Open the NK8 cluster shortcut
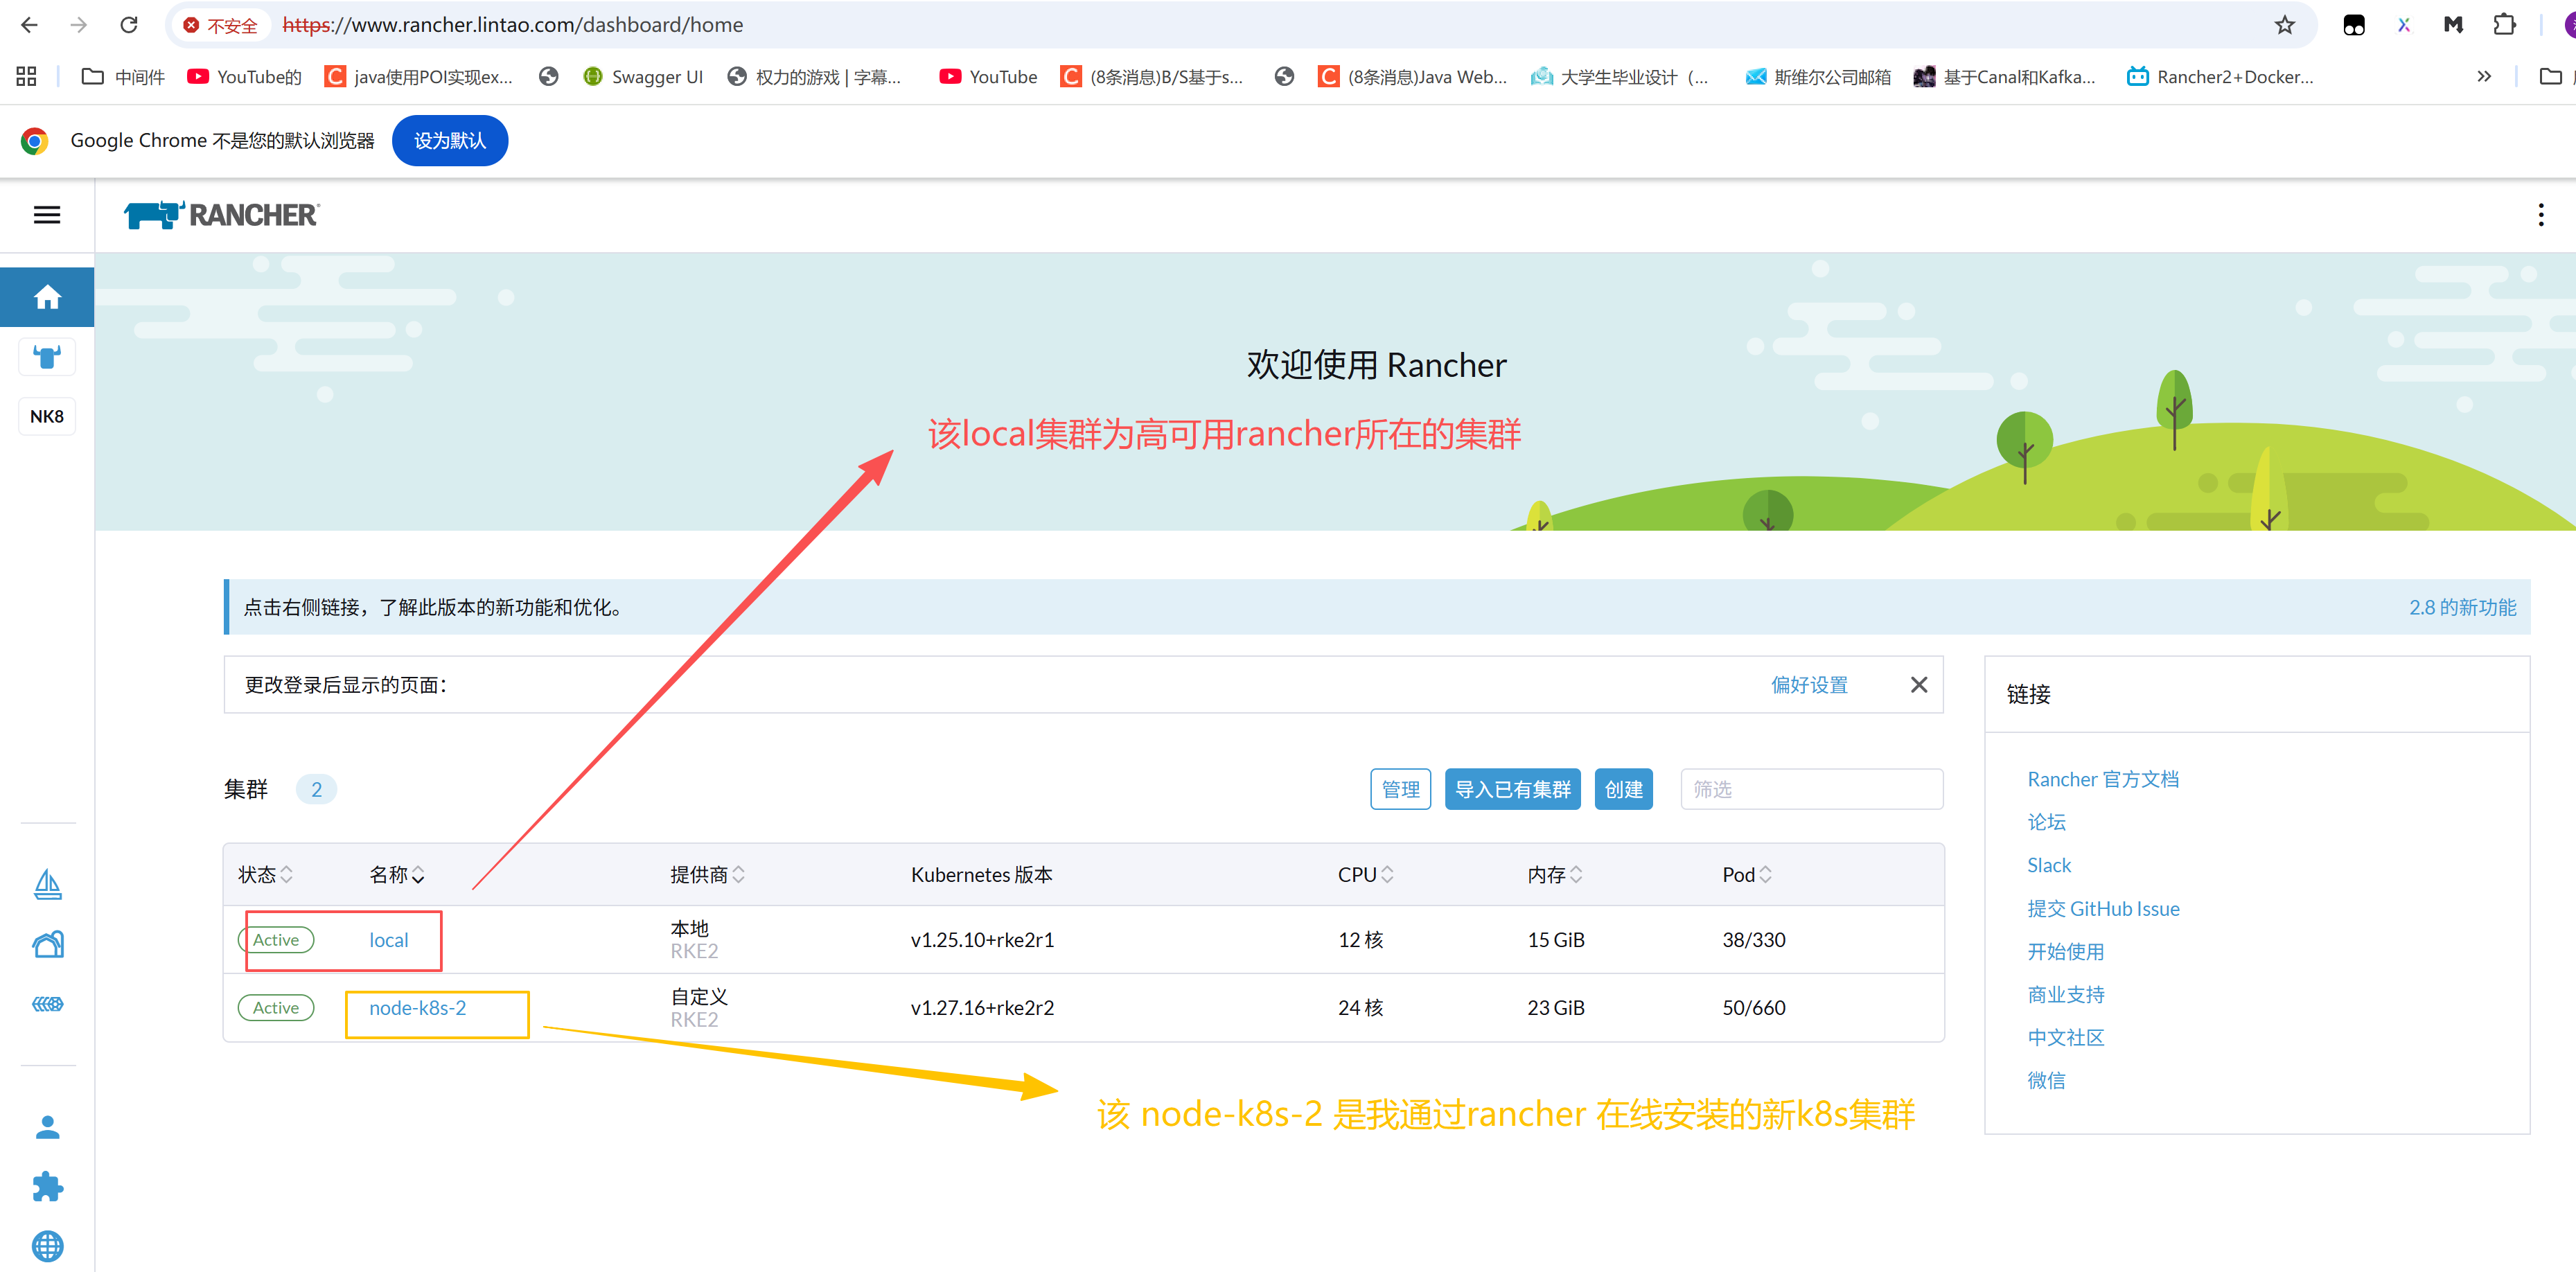 coord(47,416)
